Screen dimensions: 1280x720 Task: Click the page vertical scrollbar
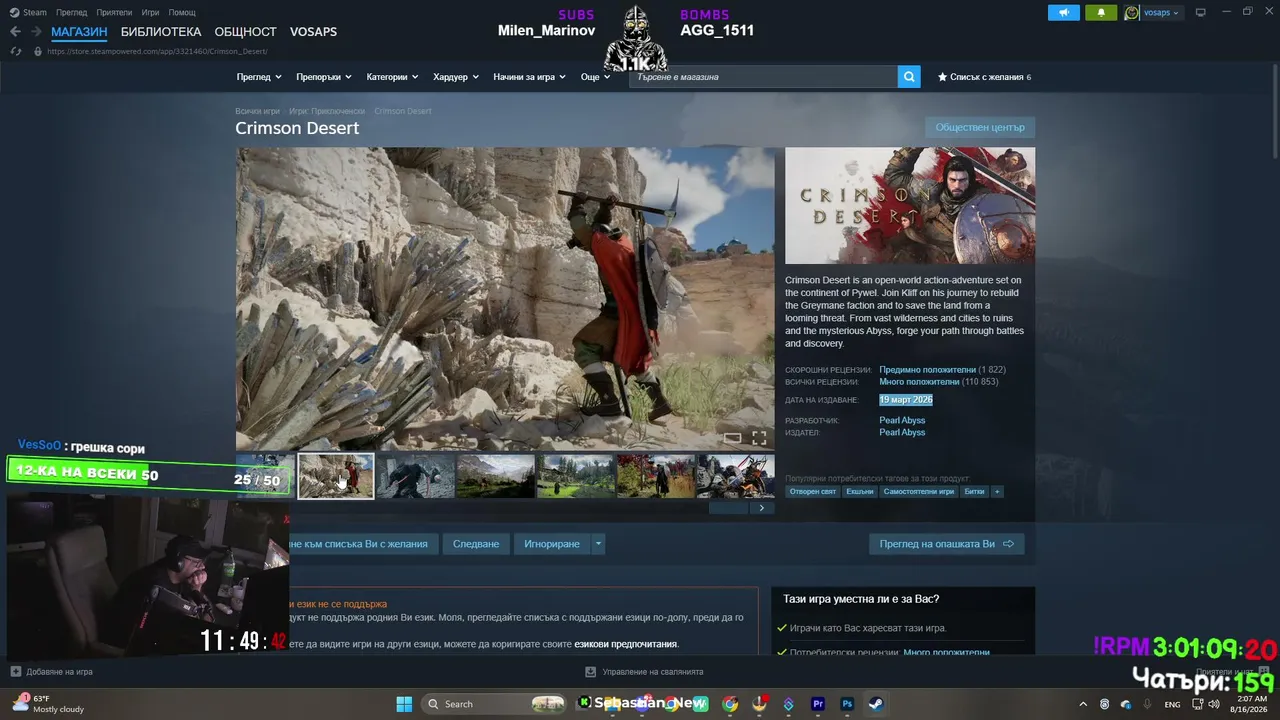tap(1274, 110)
